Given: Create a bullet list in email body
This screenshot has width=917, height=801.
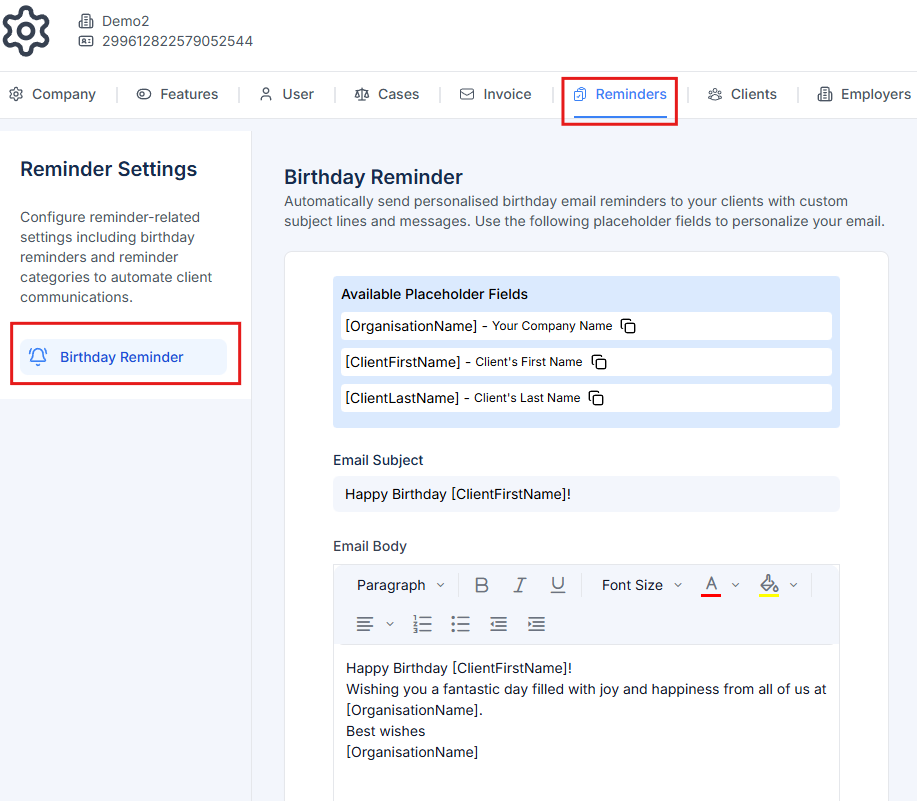Looking at the screenshot, I should [460, 623].
